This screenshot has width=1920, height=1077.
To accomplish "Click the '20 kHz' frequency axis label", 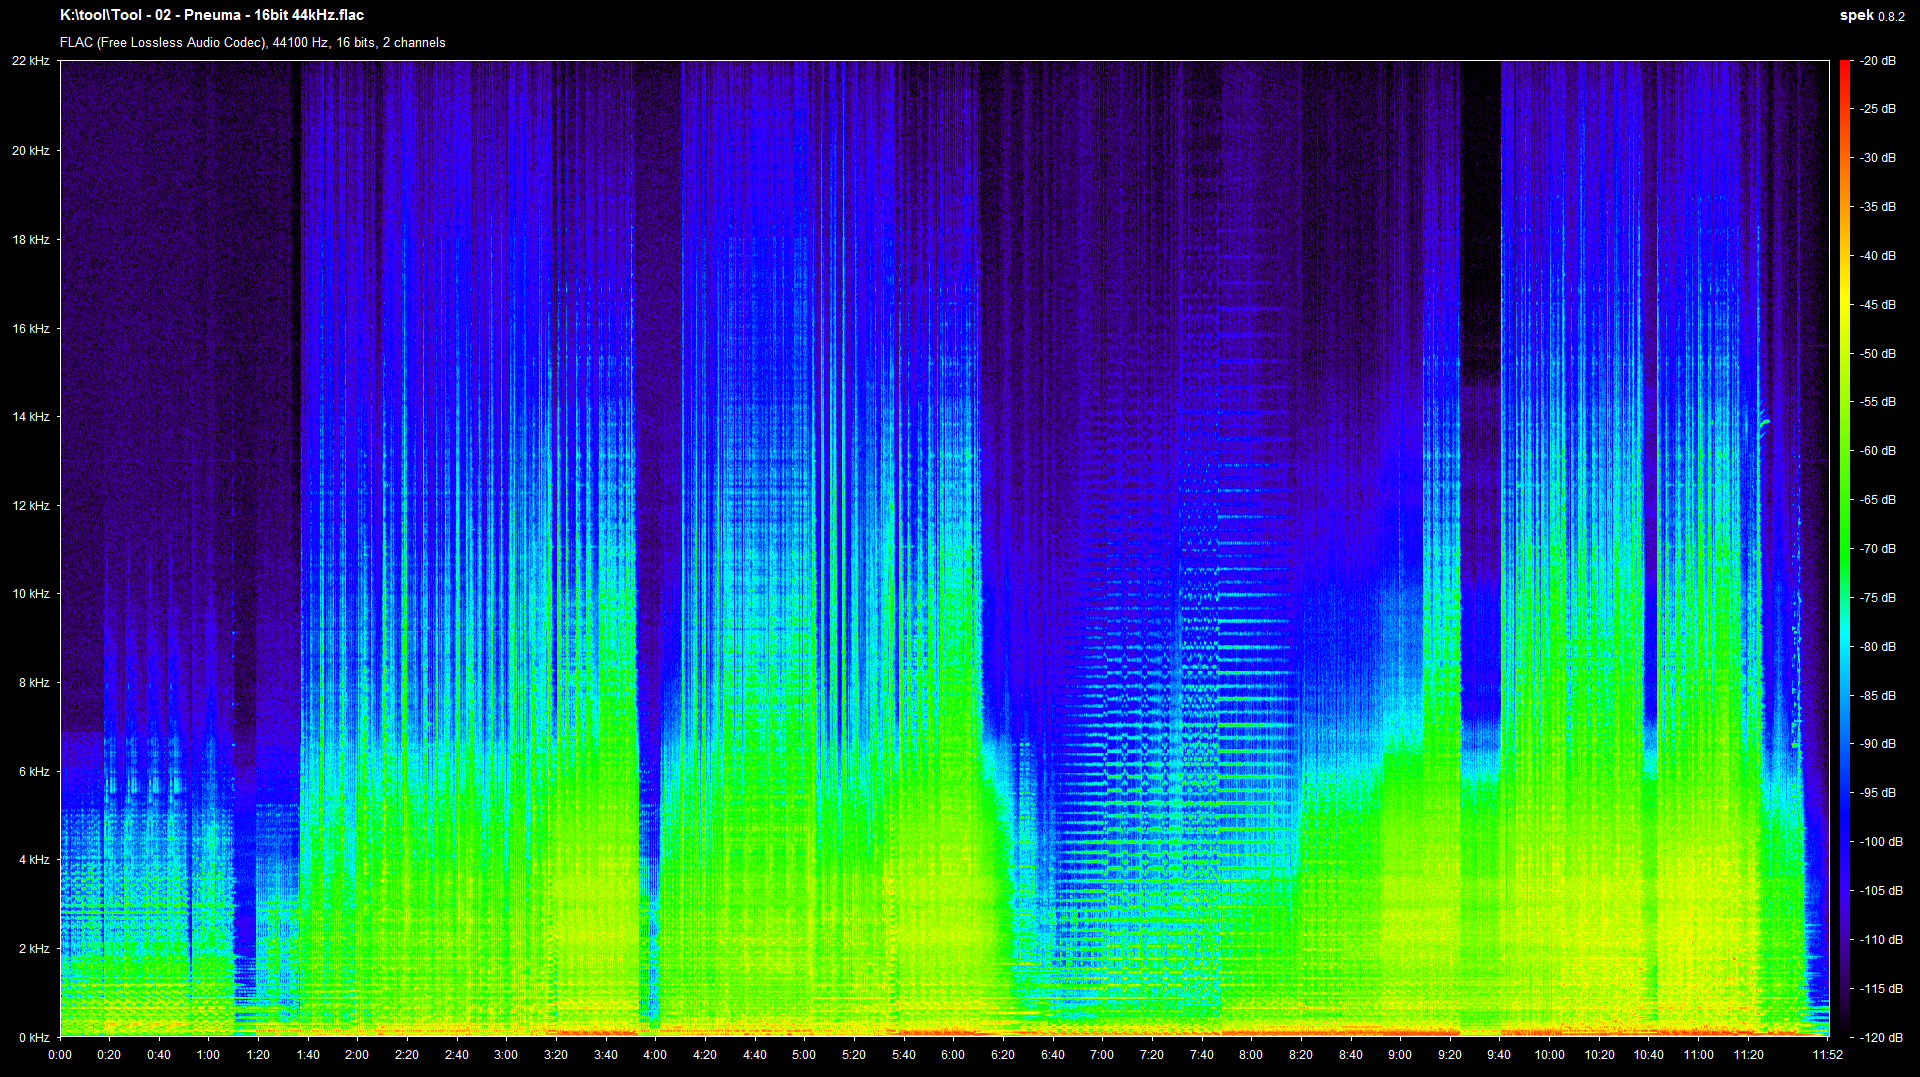I will click(x=31, y=151).
